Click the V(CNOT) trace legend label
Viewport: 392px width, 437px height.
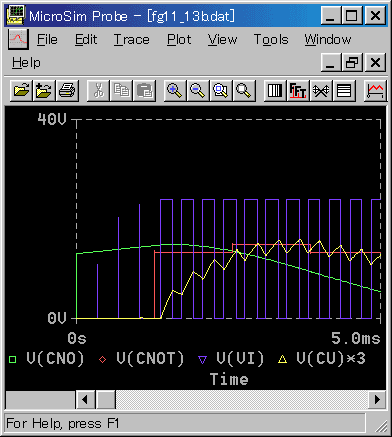point(150,359)
